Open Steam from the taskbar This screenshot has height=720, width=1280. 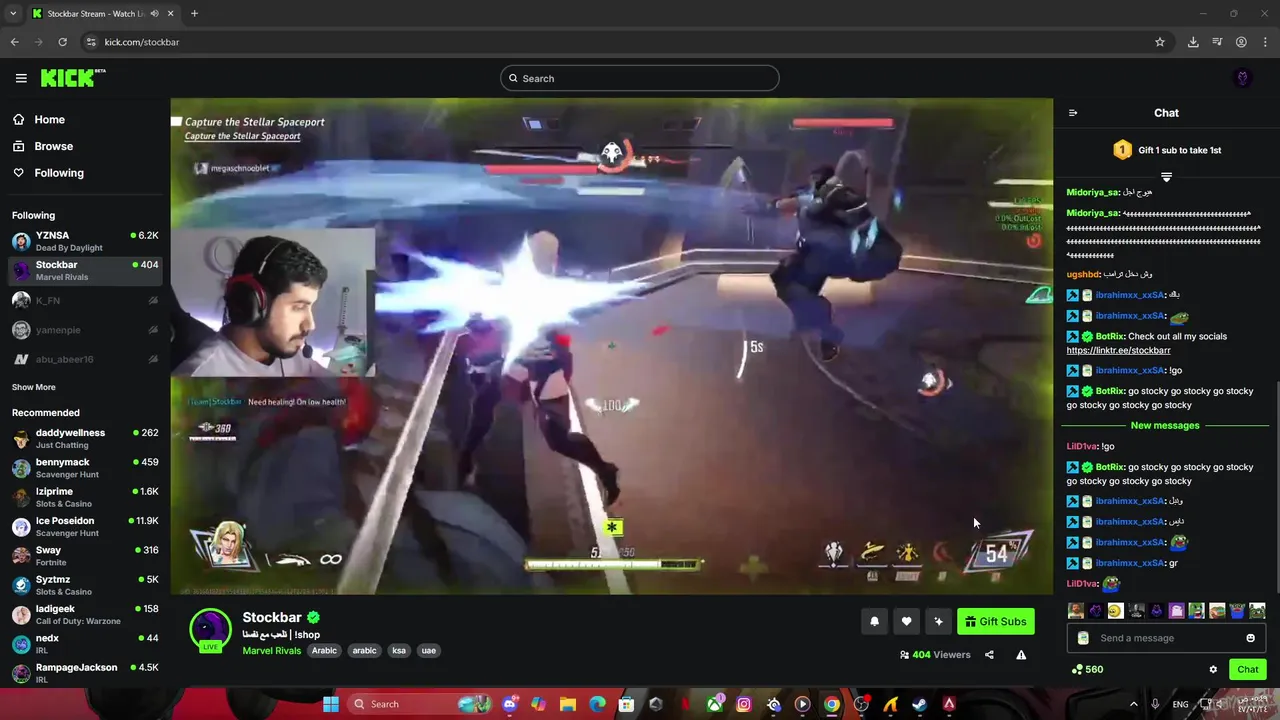coord(919,704)
